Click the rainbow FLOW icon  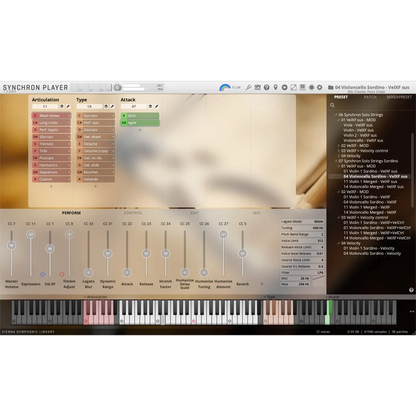click(225, 88)
